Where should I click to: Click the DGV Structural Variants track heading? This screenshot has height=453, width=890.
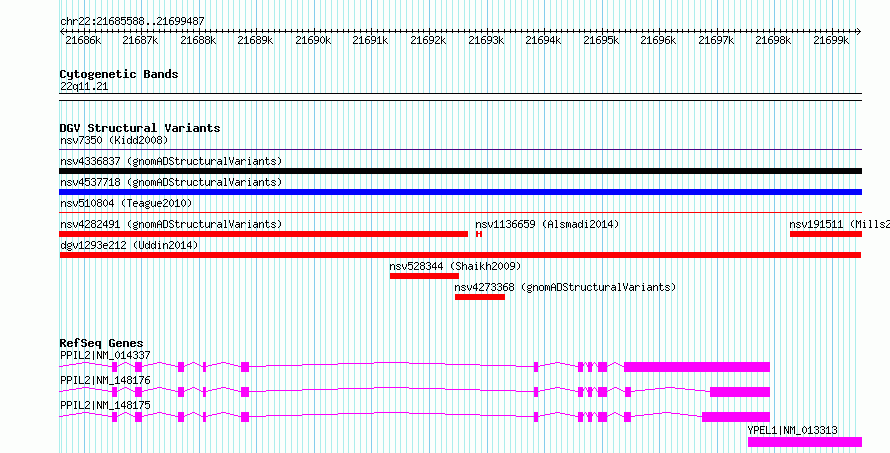tap(140, 128)
